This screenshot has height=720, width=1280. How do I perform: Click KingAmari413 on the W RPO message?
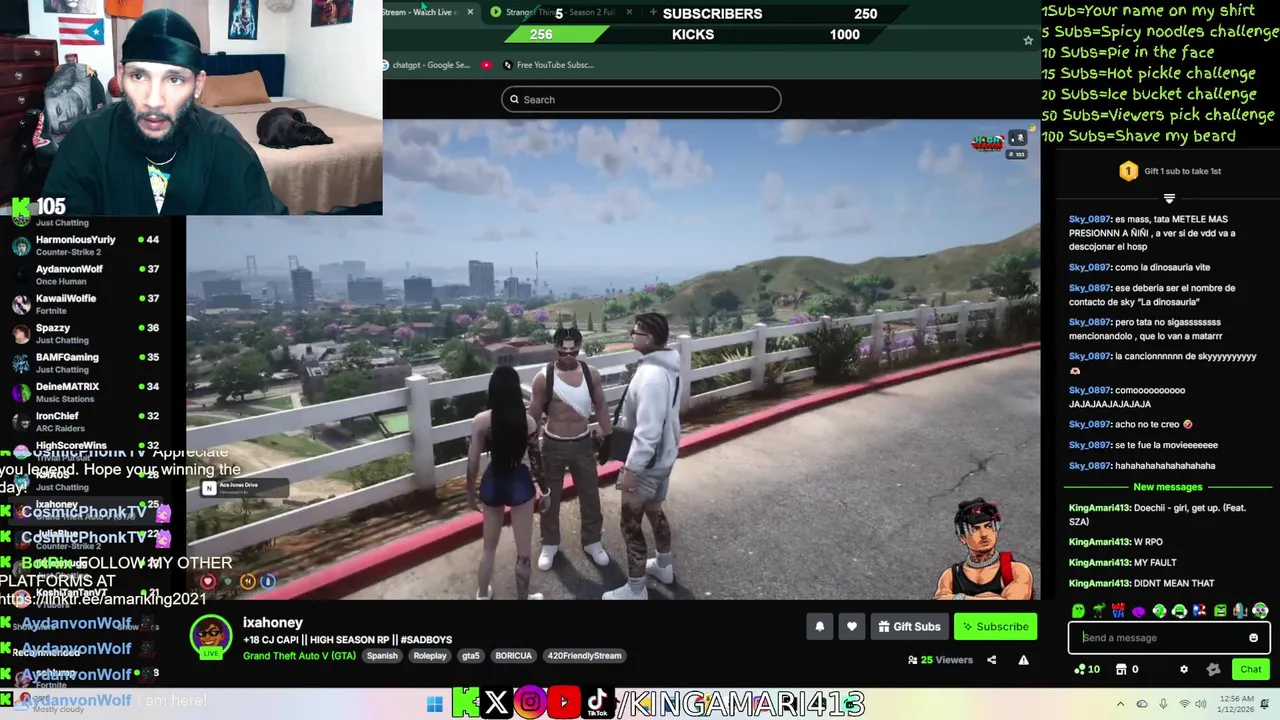[1099, 542]
